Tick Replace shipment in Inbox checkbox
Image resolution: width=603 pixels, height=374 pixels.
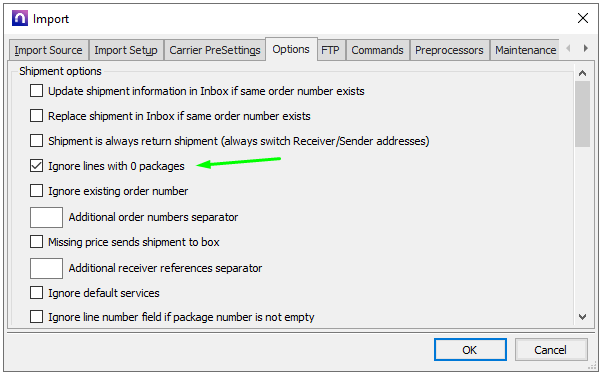(37, 116)
